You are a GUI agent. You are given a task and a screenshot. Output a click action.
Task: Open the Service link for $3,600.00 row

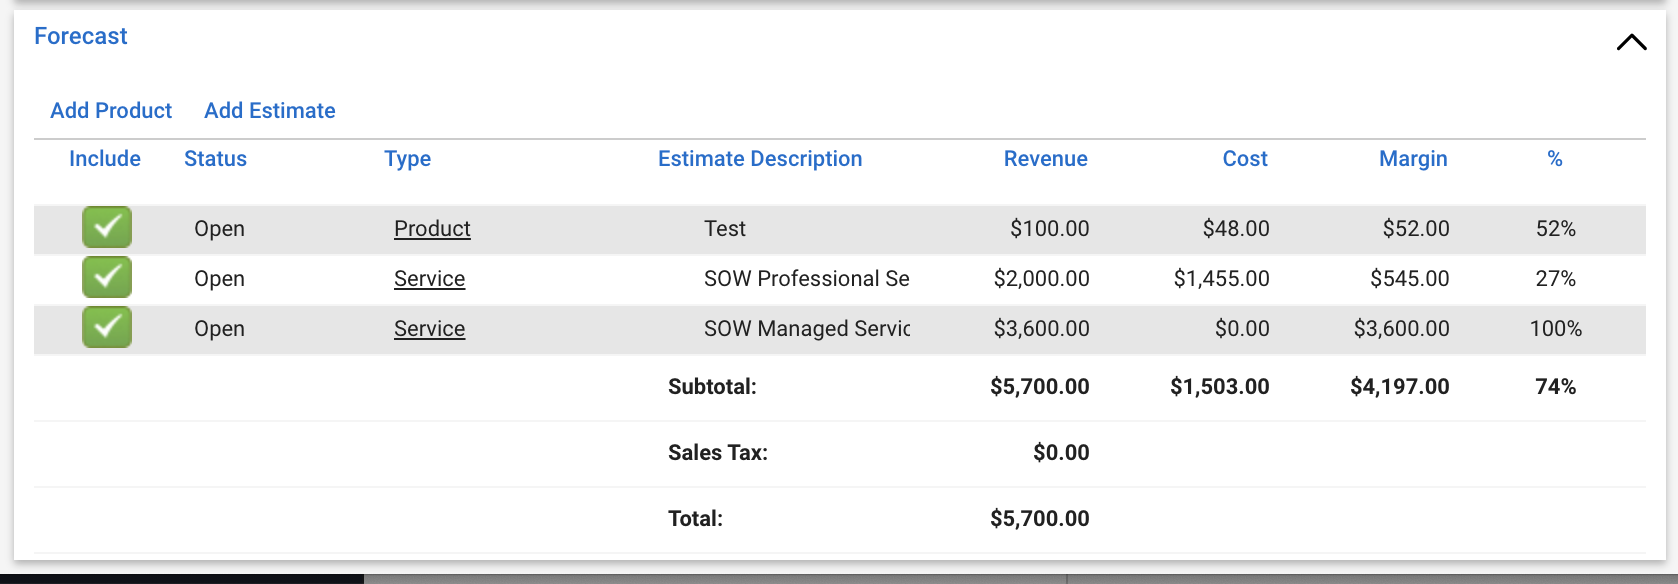coord(429,329)
